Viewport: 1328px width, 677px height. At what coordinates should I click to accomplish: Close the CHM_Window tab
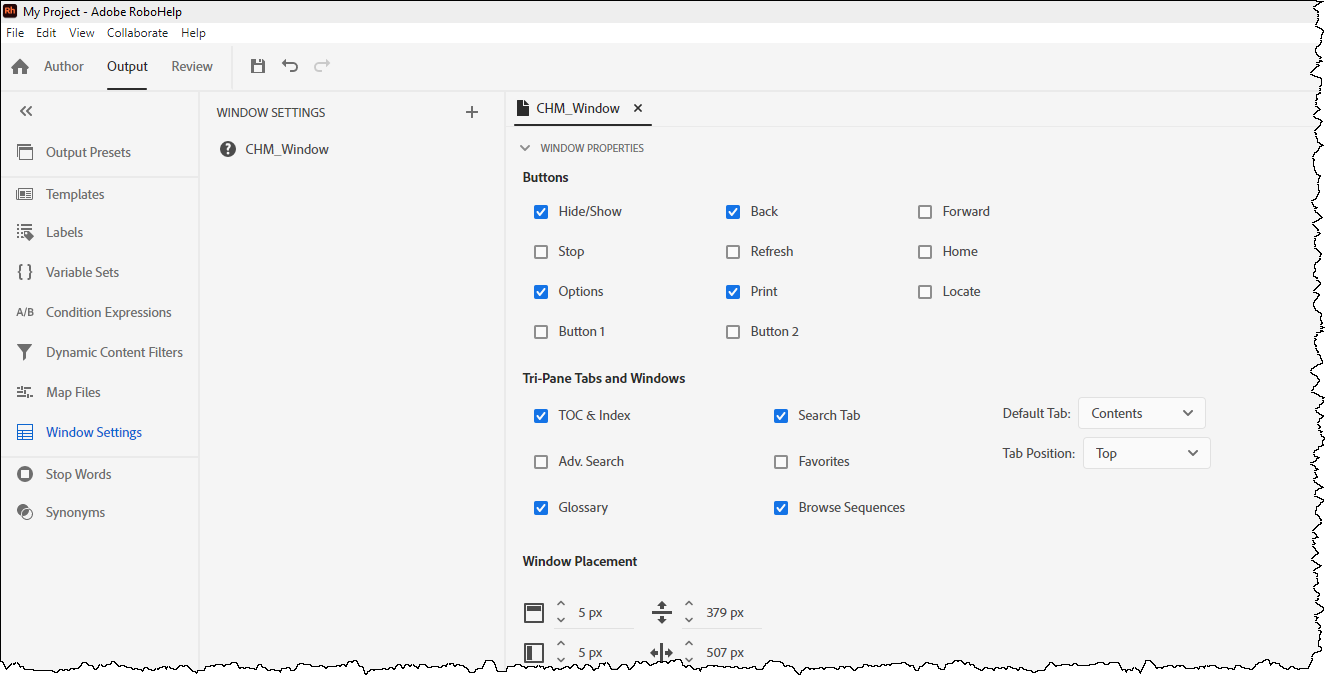tap(638, 108)
